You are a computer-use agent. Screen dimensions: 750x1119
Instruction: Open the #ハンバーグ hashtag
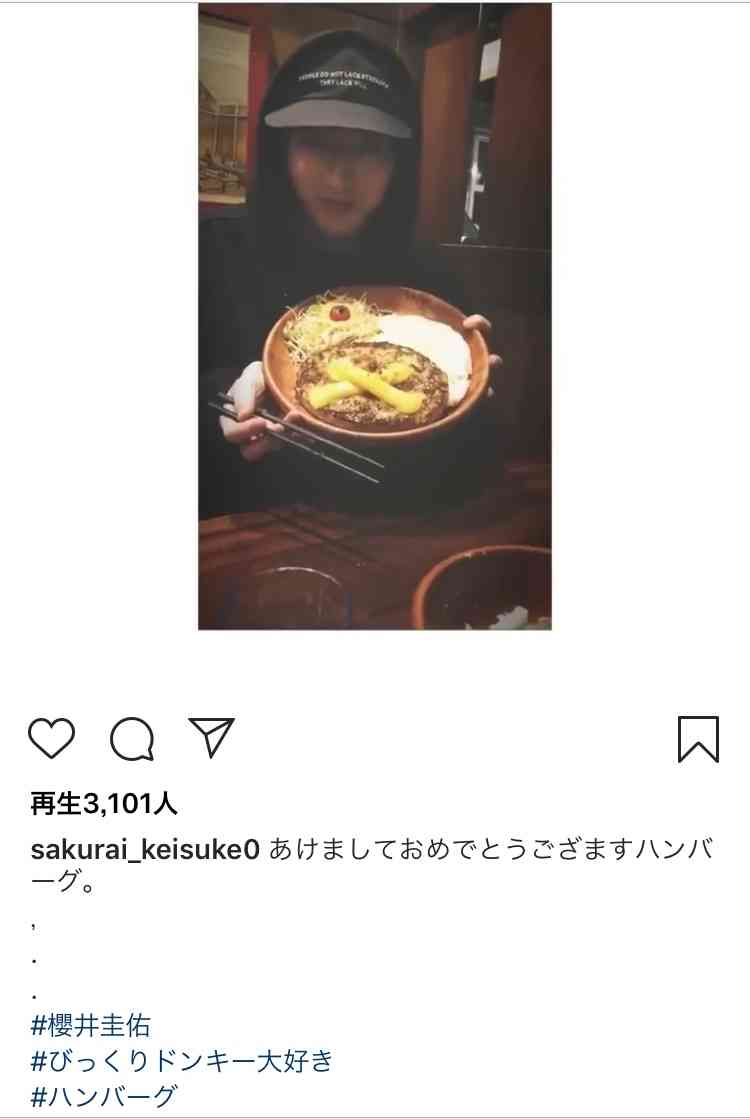tap(104, 1095)
